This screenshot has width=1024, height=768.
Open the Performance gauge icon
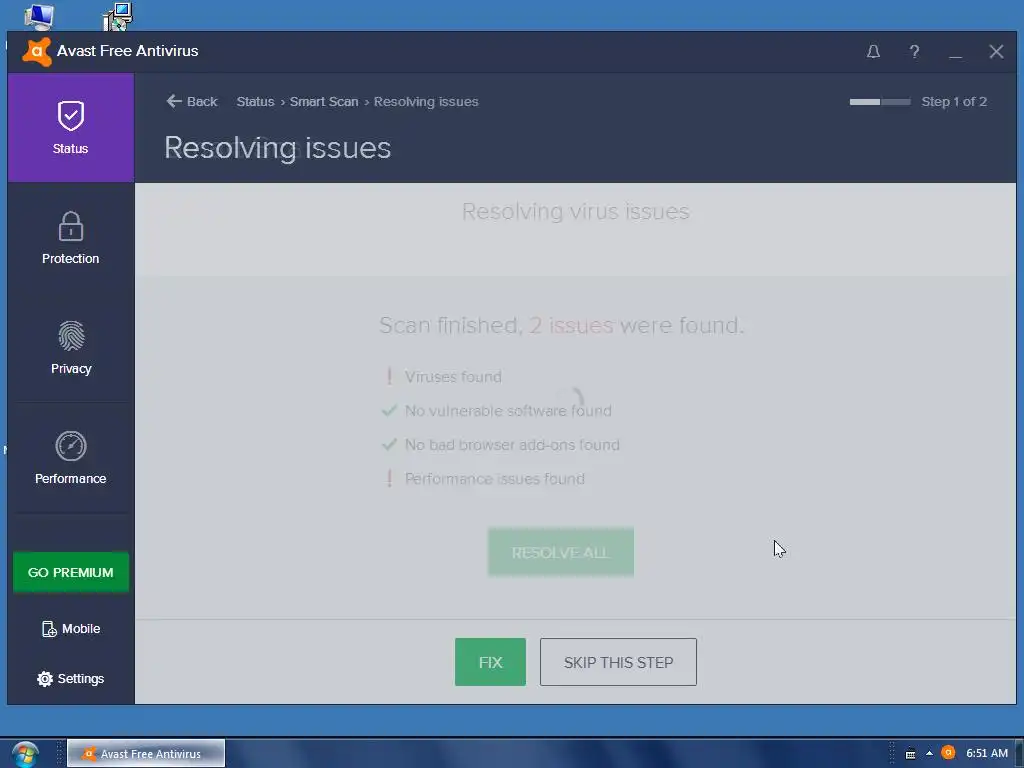[x=71, y=446]
